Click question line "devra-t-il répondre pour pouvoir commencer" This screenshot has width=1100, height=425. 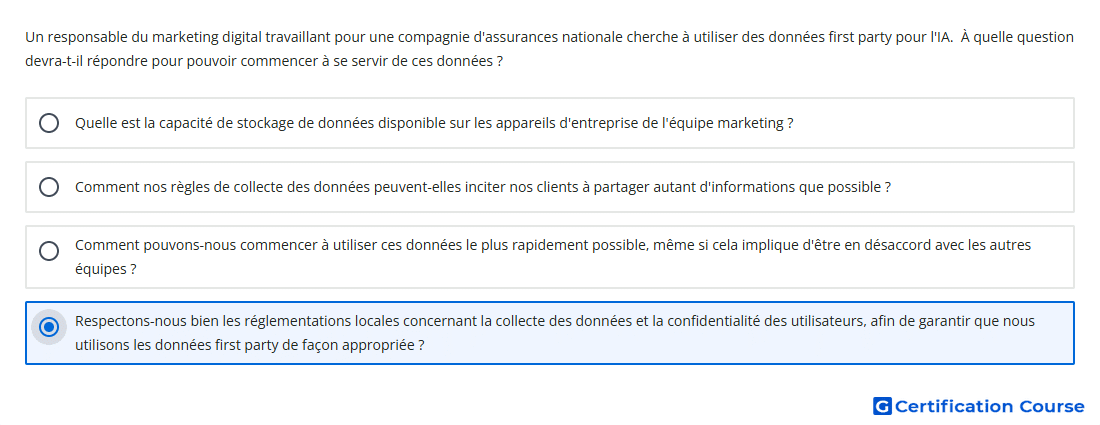[264, 61]
